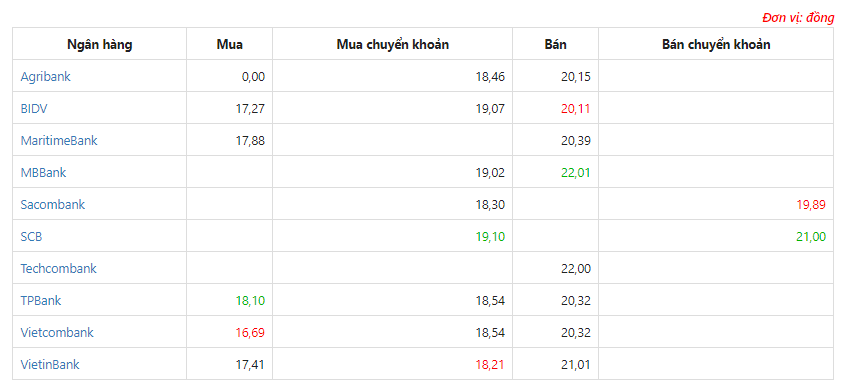Click the Techcombank link
844x389 pixels.
pyautogui.click(x=59, y=268)
